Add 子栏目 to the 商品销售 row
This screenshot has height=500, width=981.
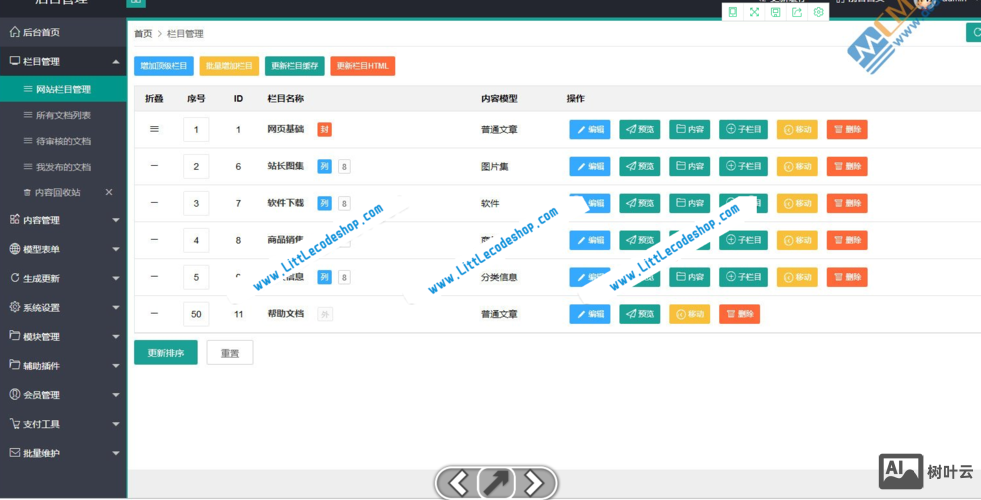tap(743, 240)
